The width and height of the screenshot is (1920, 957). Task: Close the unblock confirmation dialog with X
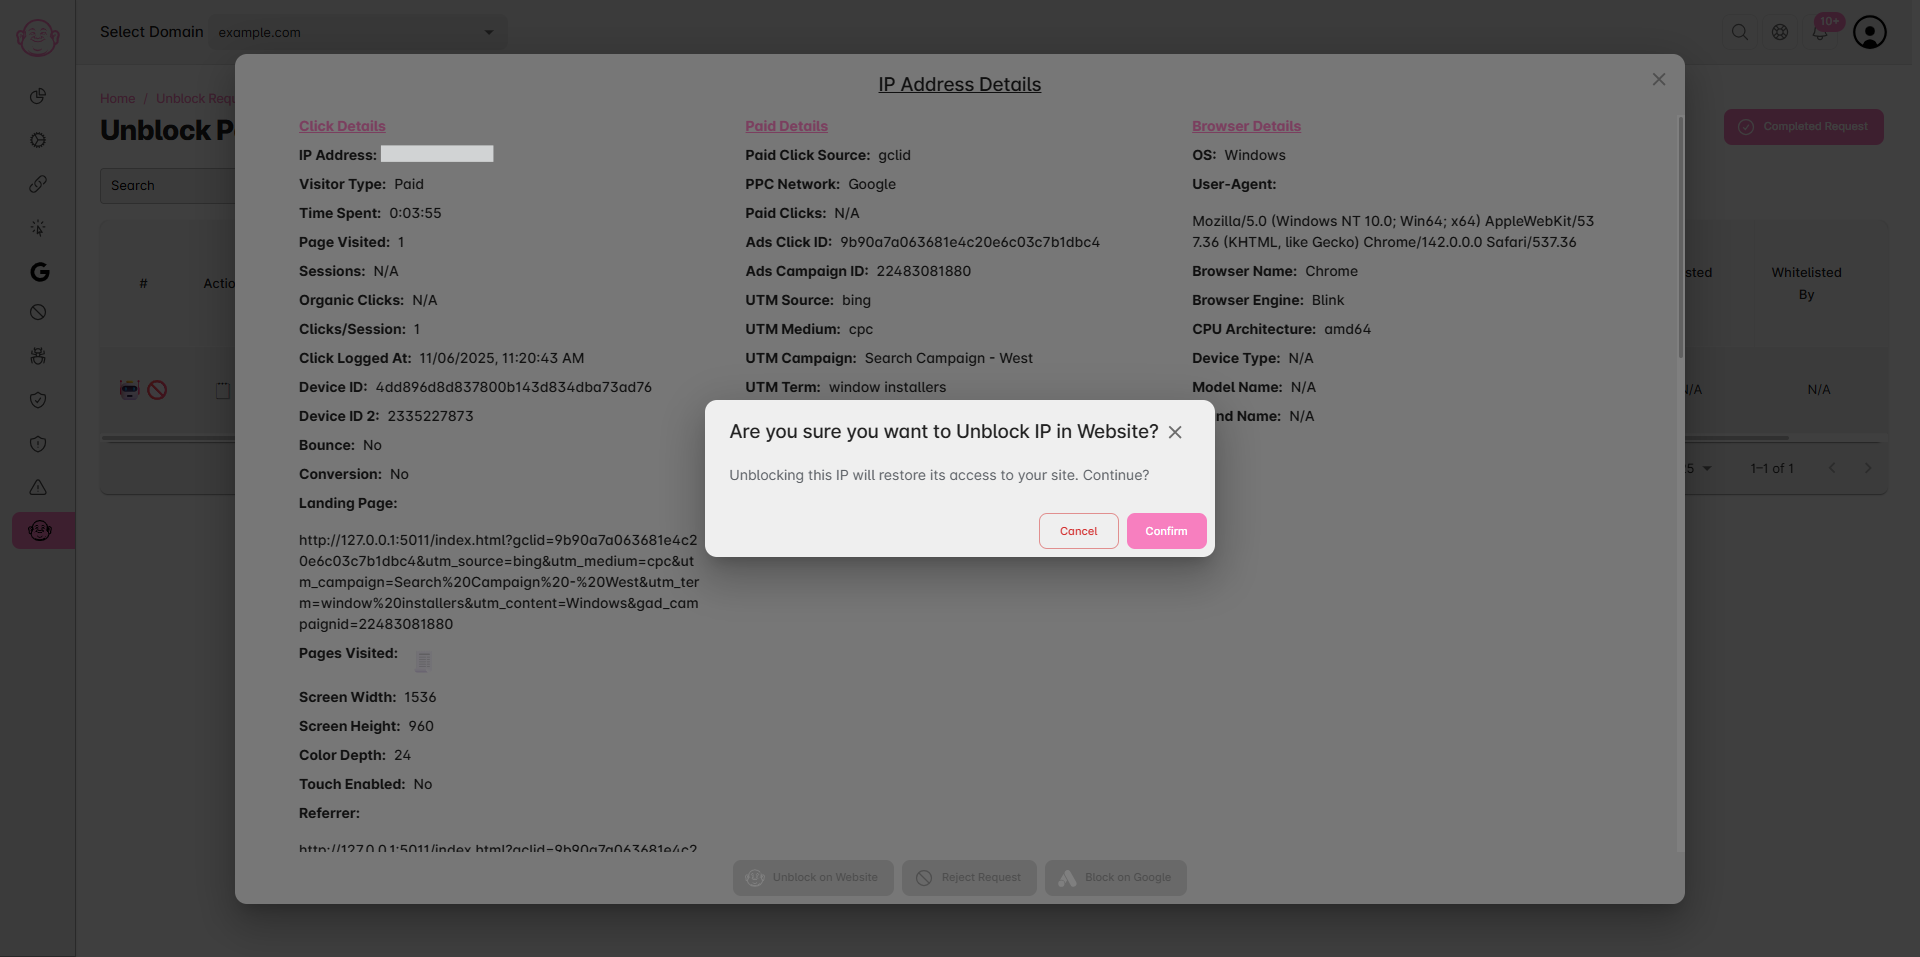(1175, 432)
